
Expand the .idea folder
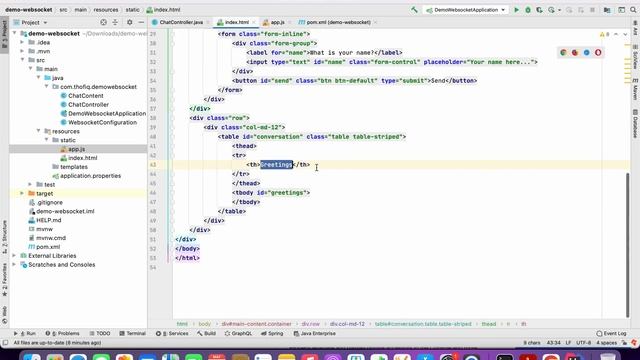[22, 42]
